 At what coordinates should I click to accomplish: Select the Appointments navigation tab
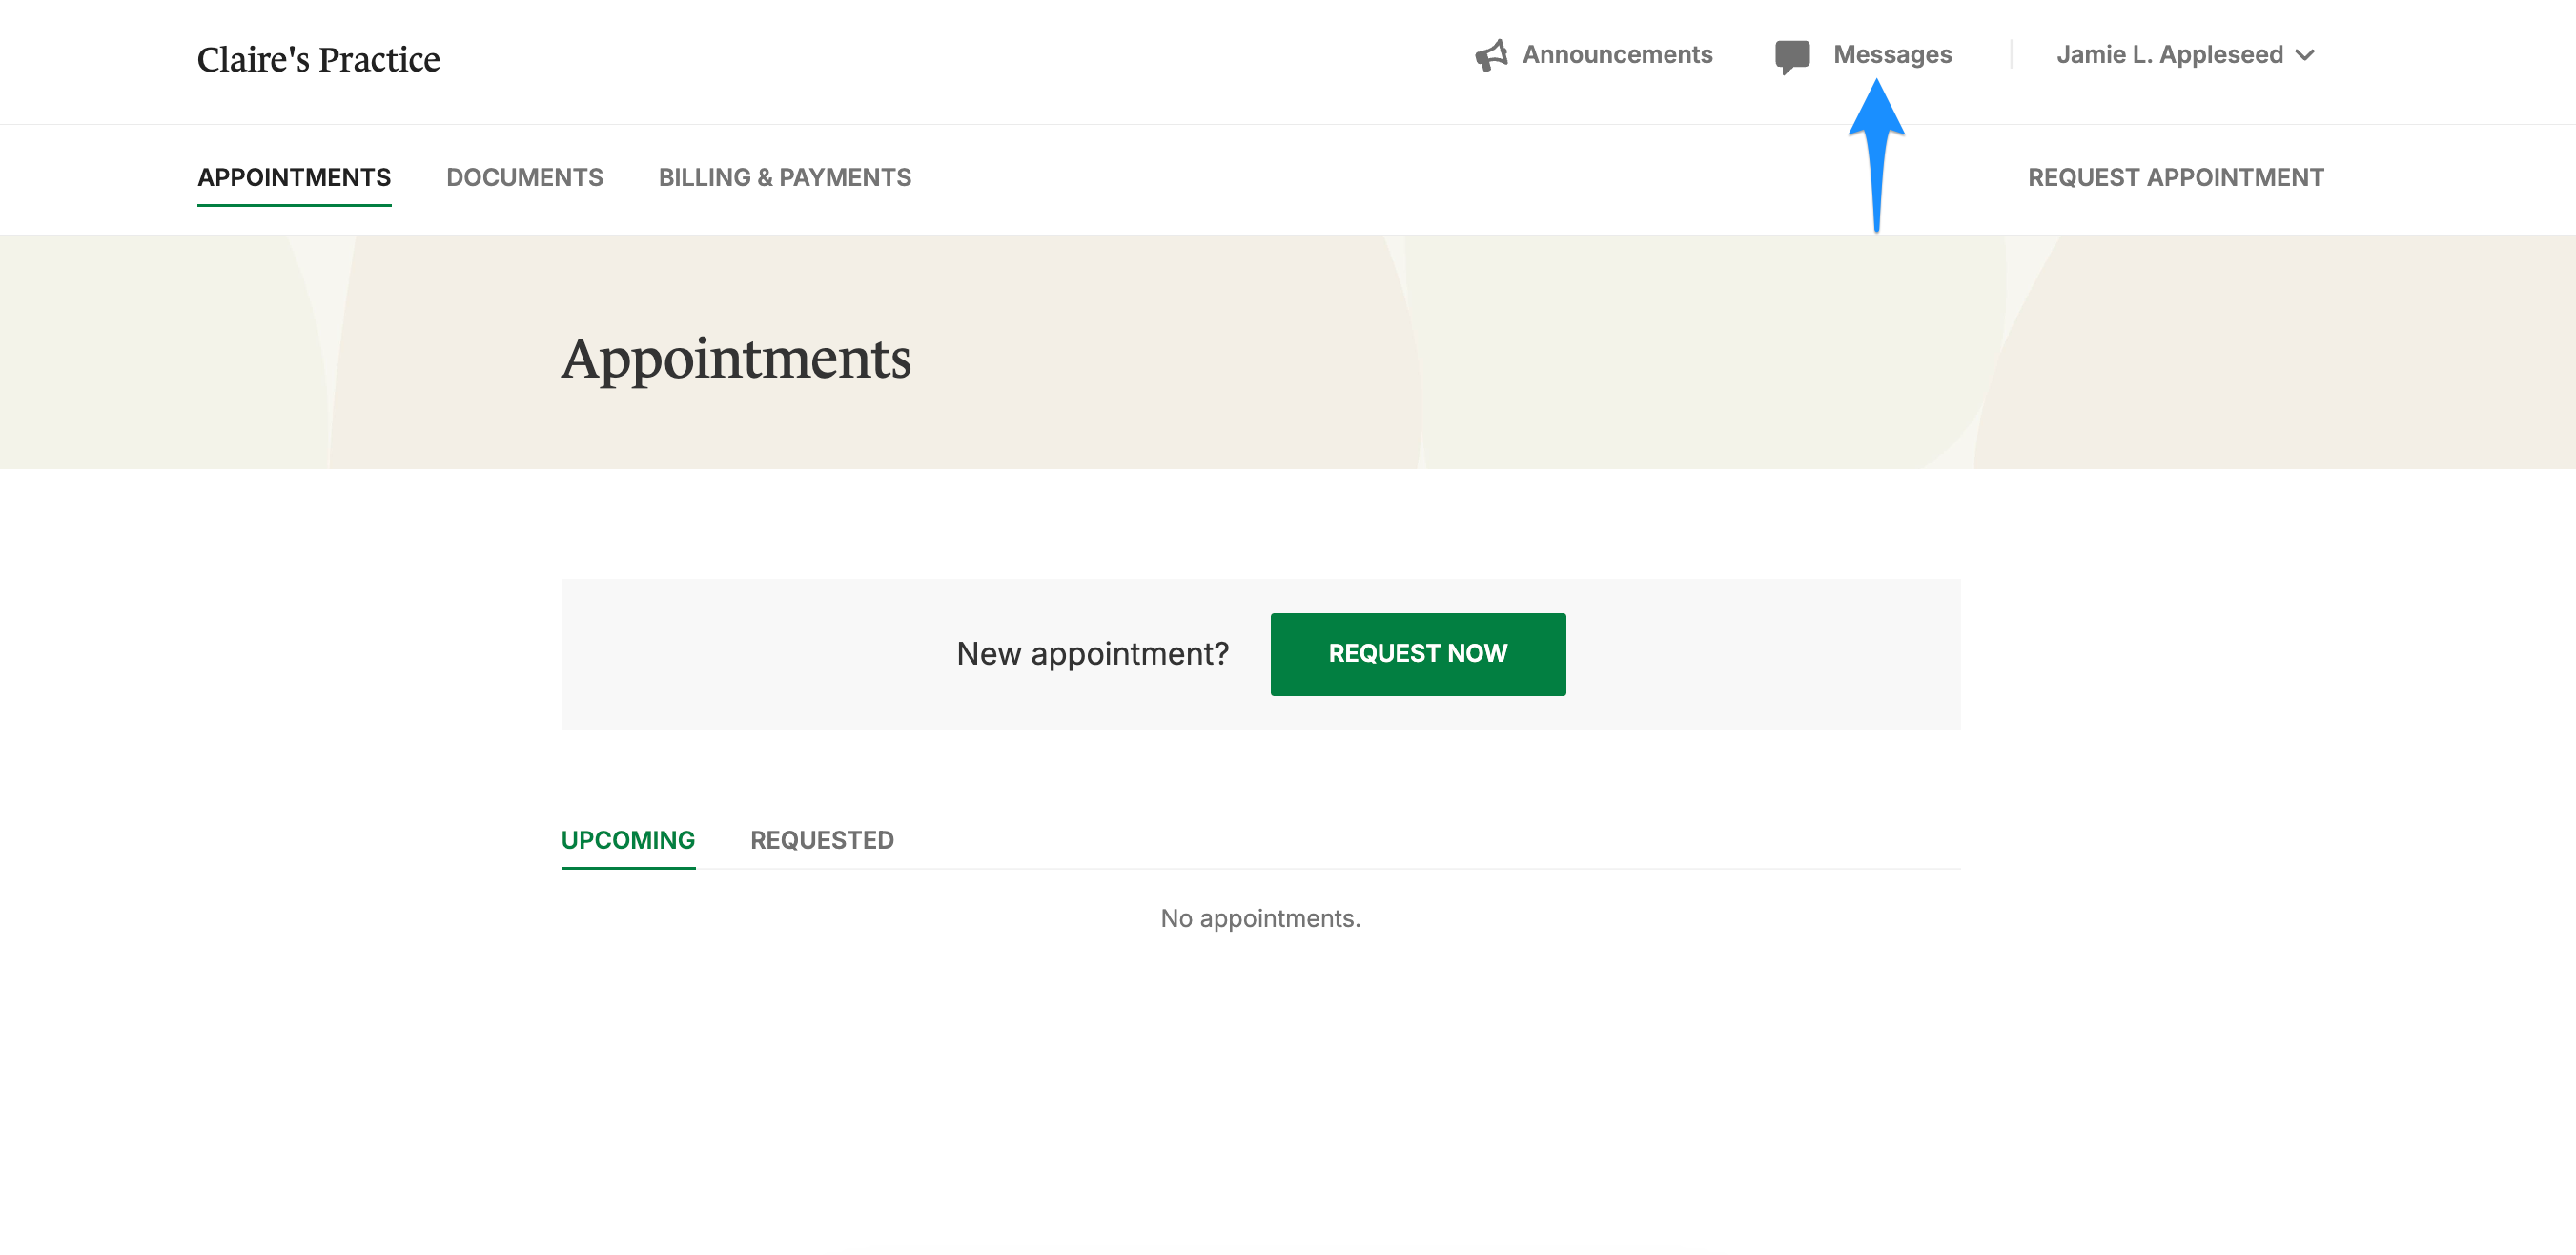(294, 178)
